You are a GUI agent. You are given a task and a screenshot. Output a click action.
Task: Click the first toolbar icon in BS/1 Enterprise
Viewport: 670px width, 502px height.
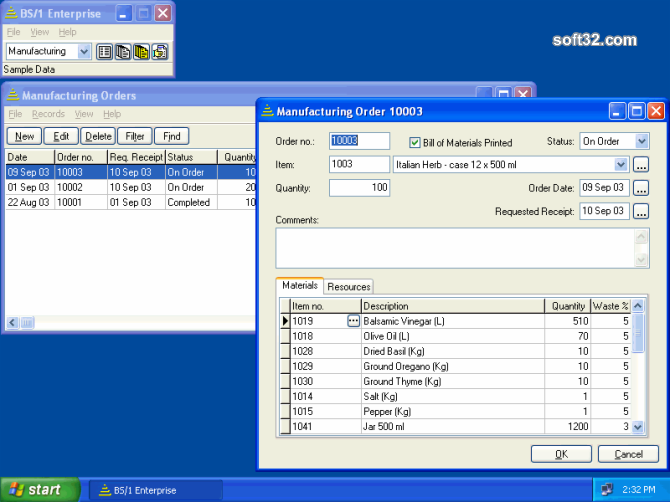pyautogui.click(x=104, y=52)
